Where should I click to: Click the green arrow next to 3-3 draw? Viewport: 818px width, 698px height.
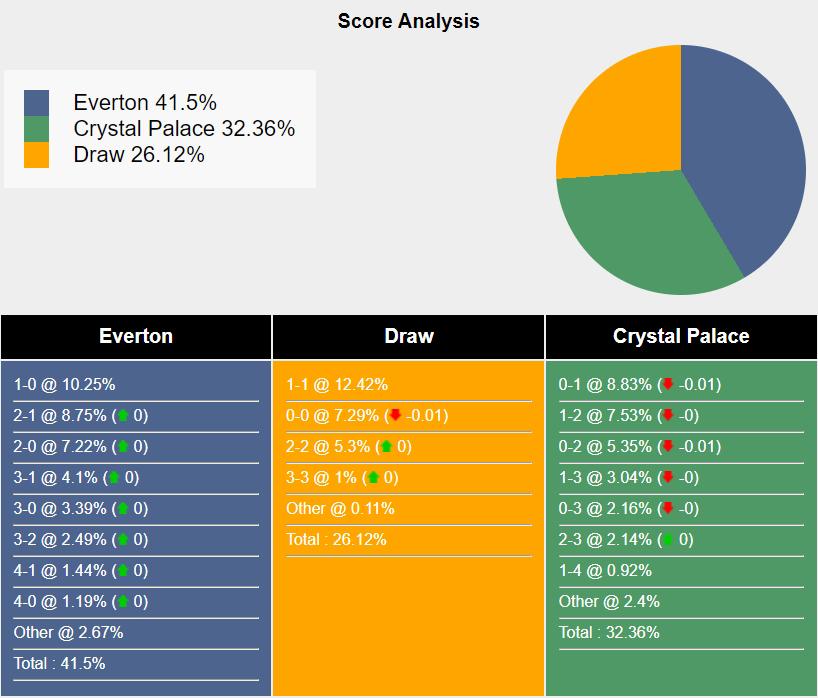[x=374, y=478]
